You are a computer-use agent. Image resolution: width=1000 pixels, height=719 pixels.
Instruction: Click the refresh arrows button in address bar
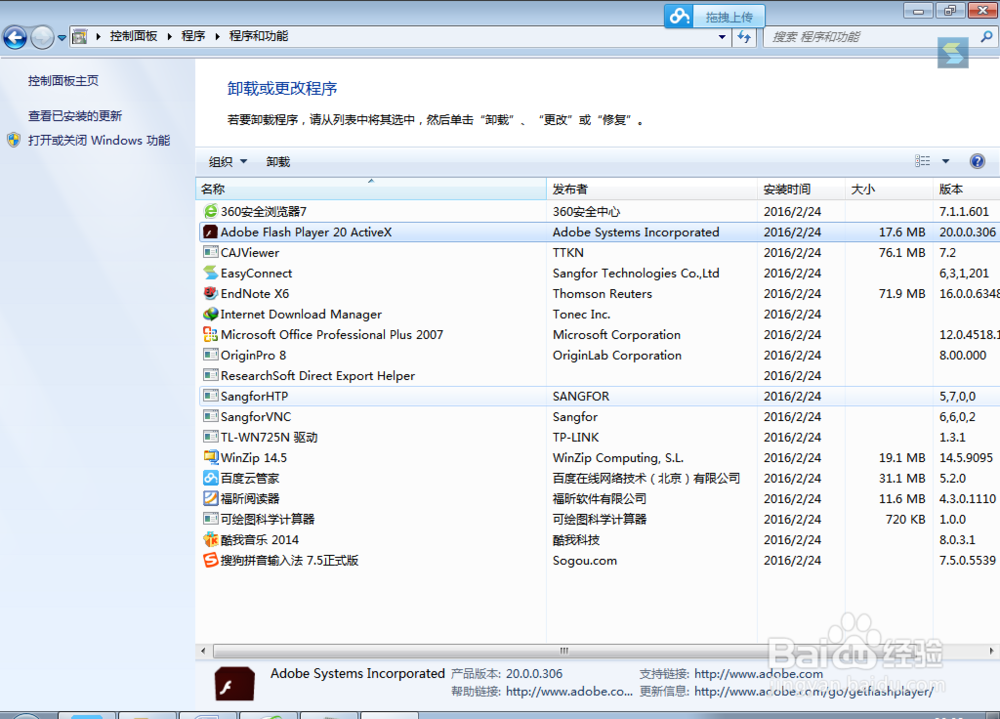tap(744, 36)
